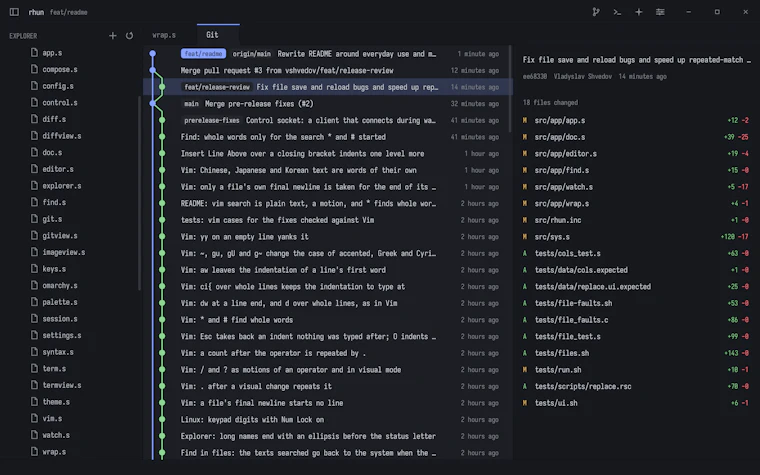Click file icon beside compose.s
This screenshot has width=760, height=475.
click(34, 69)
